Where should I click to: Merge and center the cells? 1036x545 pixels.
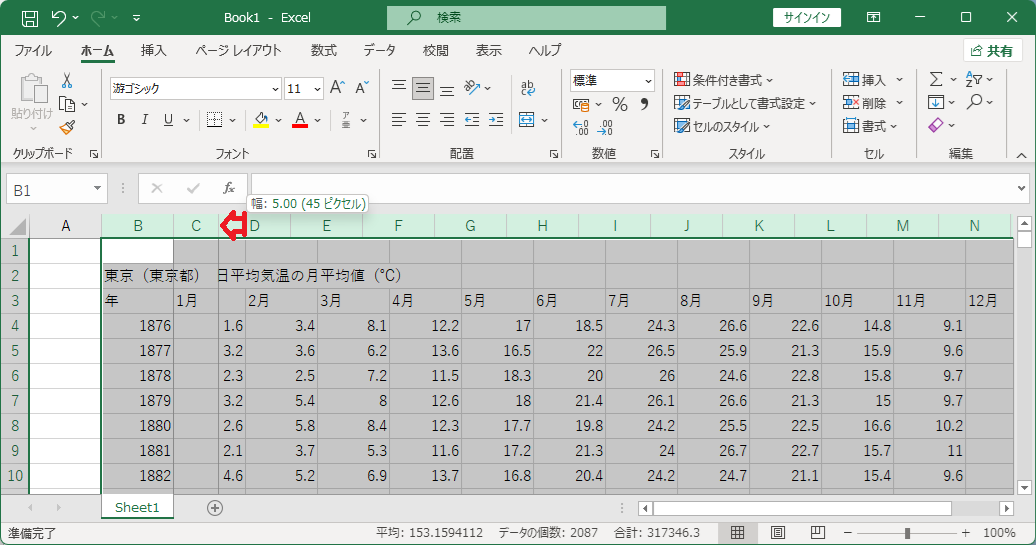coord(527,120)
